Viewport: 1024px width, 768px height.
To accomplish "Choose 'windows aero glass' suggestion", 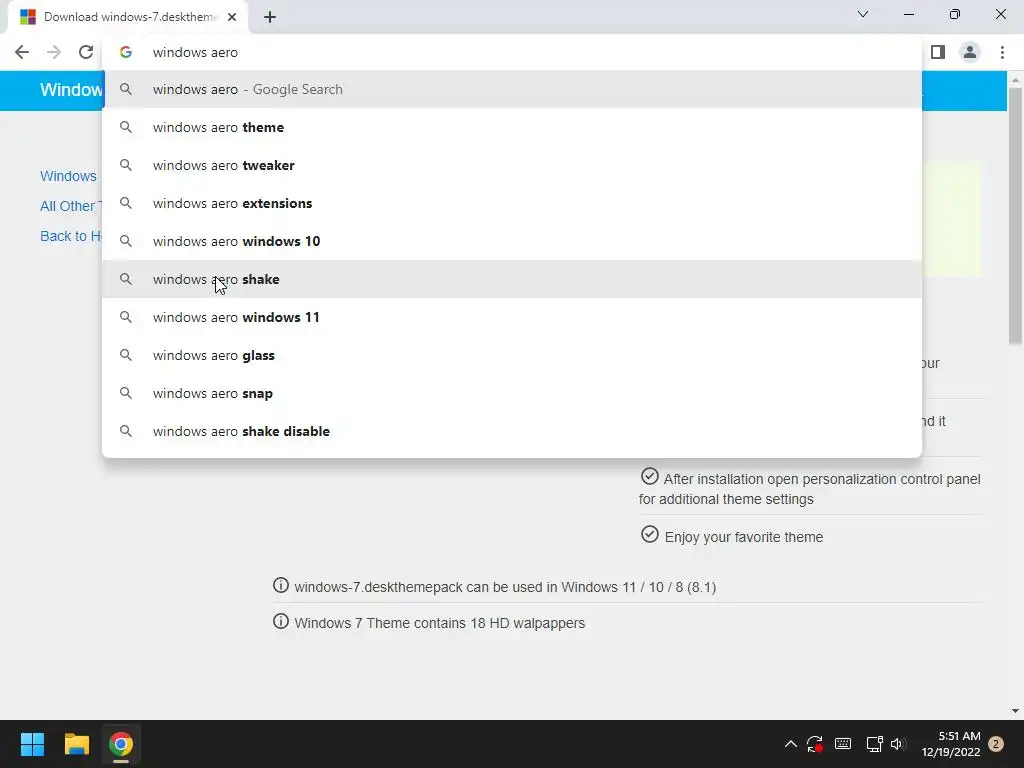I will point(512,355).
